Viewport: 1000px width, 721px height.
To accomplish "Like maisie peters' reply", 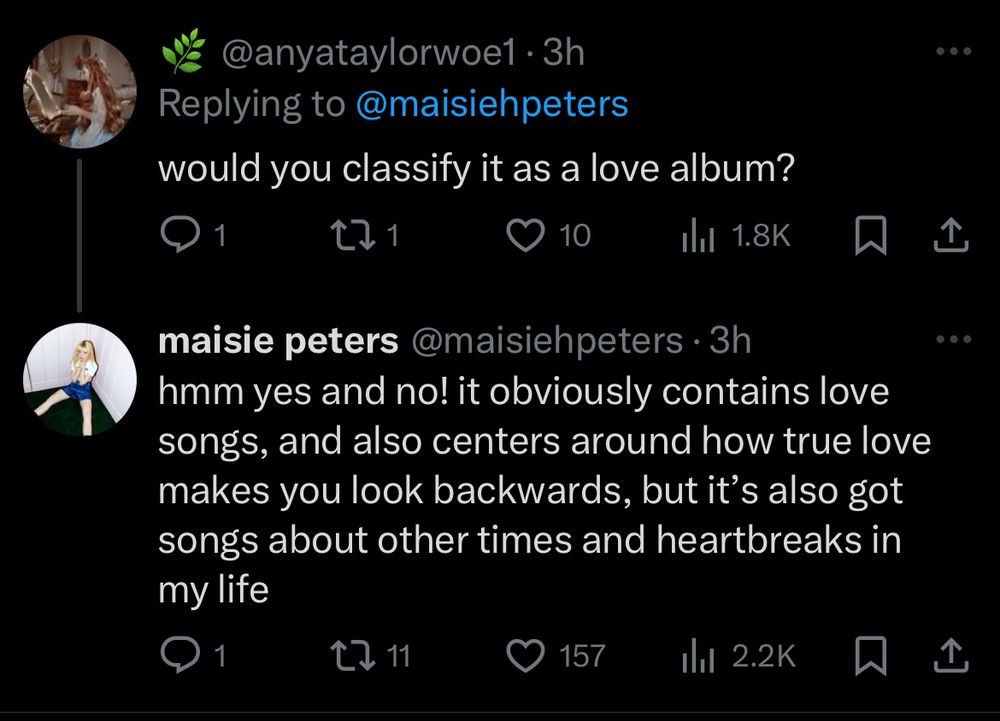I will tap(524, 655).
